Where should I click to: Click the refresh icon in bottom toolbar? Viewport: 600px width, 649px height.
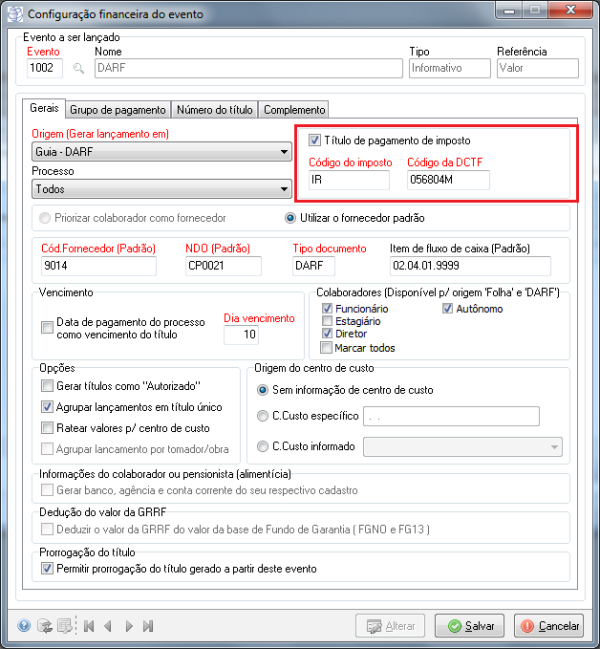pyautogui.click(x=44, y=626)
